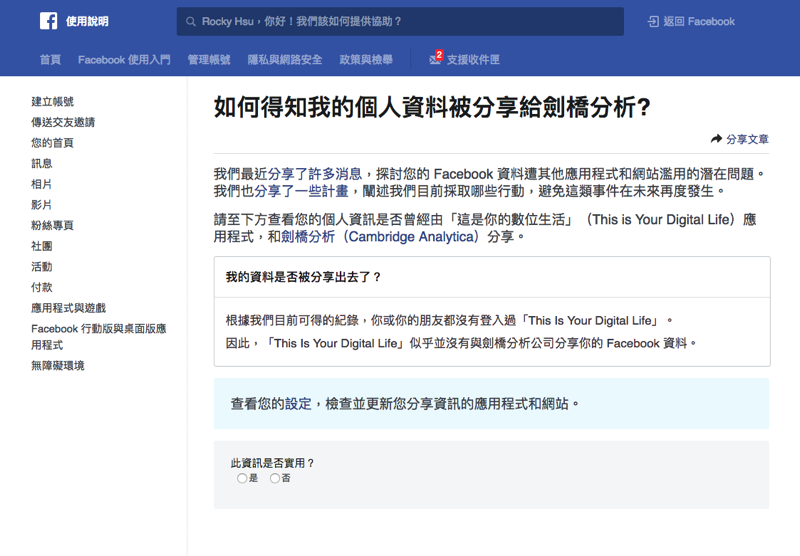Open the 政策與檢舉 menu
Image resolution: width=800 pixels, height=556 pixels.
click(366, 60)
